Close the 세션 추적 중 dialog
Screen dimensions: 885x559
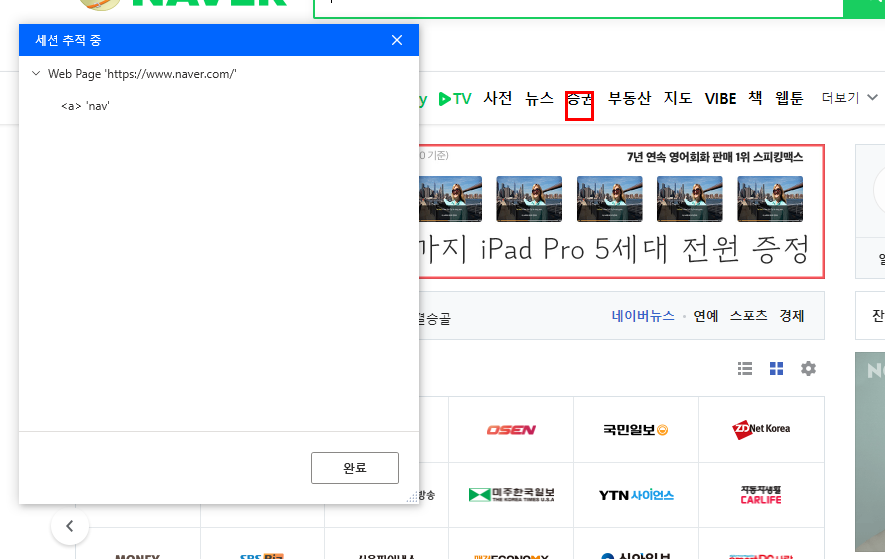pos(397,40)
